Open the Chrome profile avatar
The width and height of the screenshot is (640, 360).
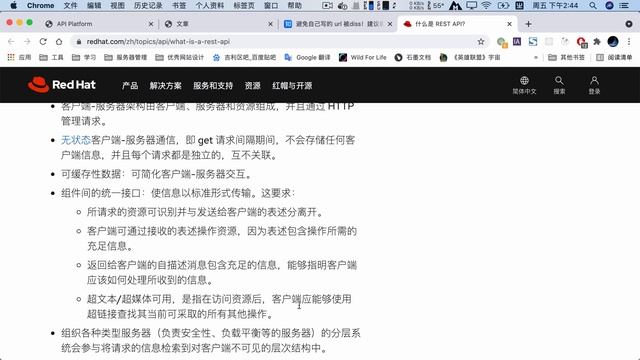(x=613, y=41)
